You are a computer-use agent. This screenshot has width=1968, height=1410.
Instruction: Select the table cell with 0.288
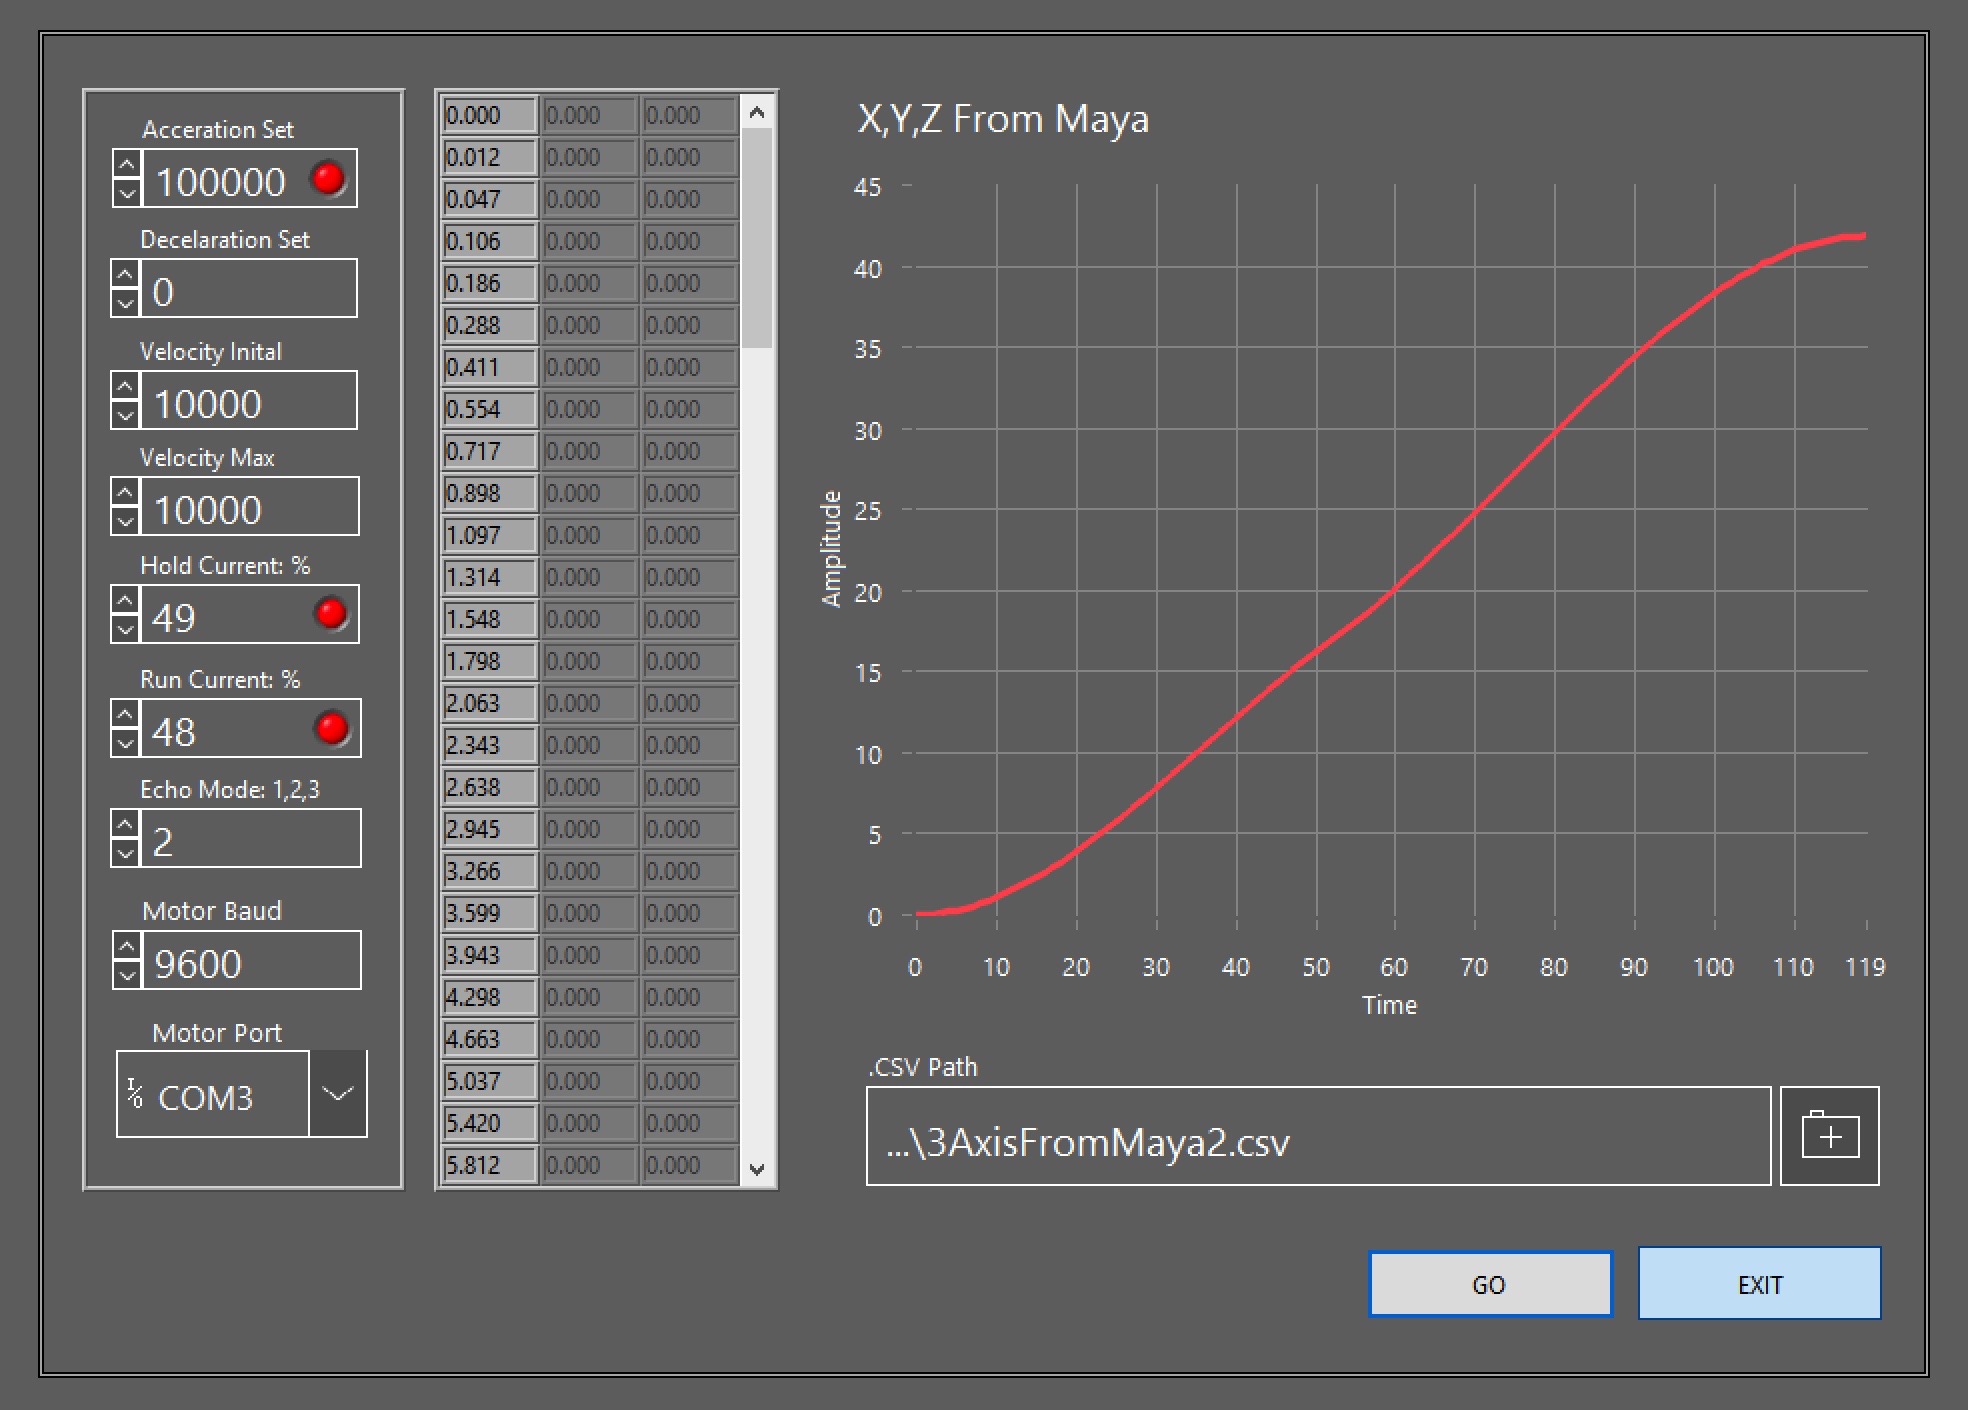pyautogui.click(x=490, y=325)
